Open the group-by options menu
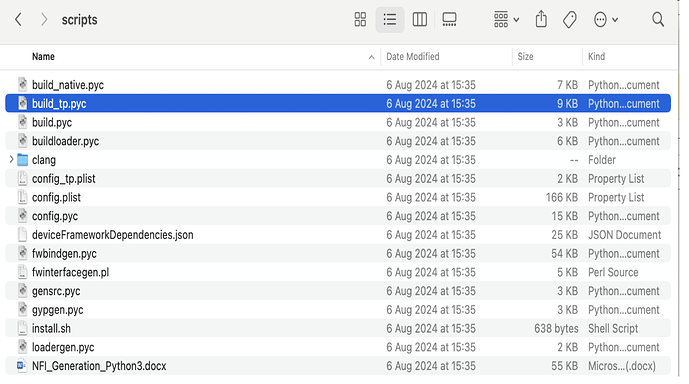This screenshot has width=689, height=384. 506,20
